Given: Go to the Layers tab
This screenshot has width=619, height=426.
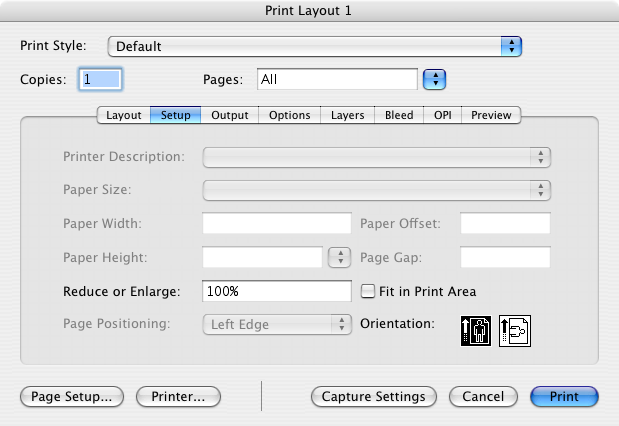Looking at the screenshot, I should click(x=348, y=115).
